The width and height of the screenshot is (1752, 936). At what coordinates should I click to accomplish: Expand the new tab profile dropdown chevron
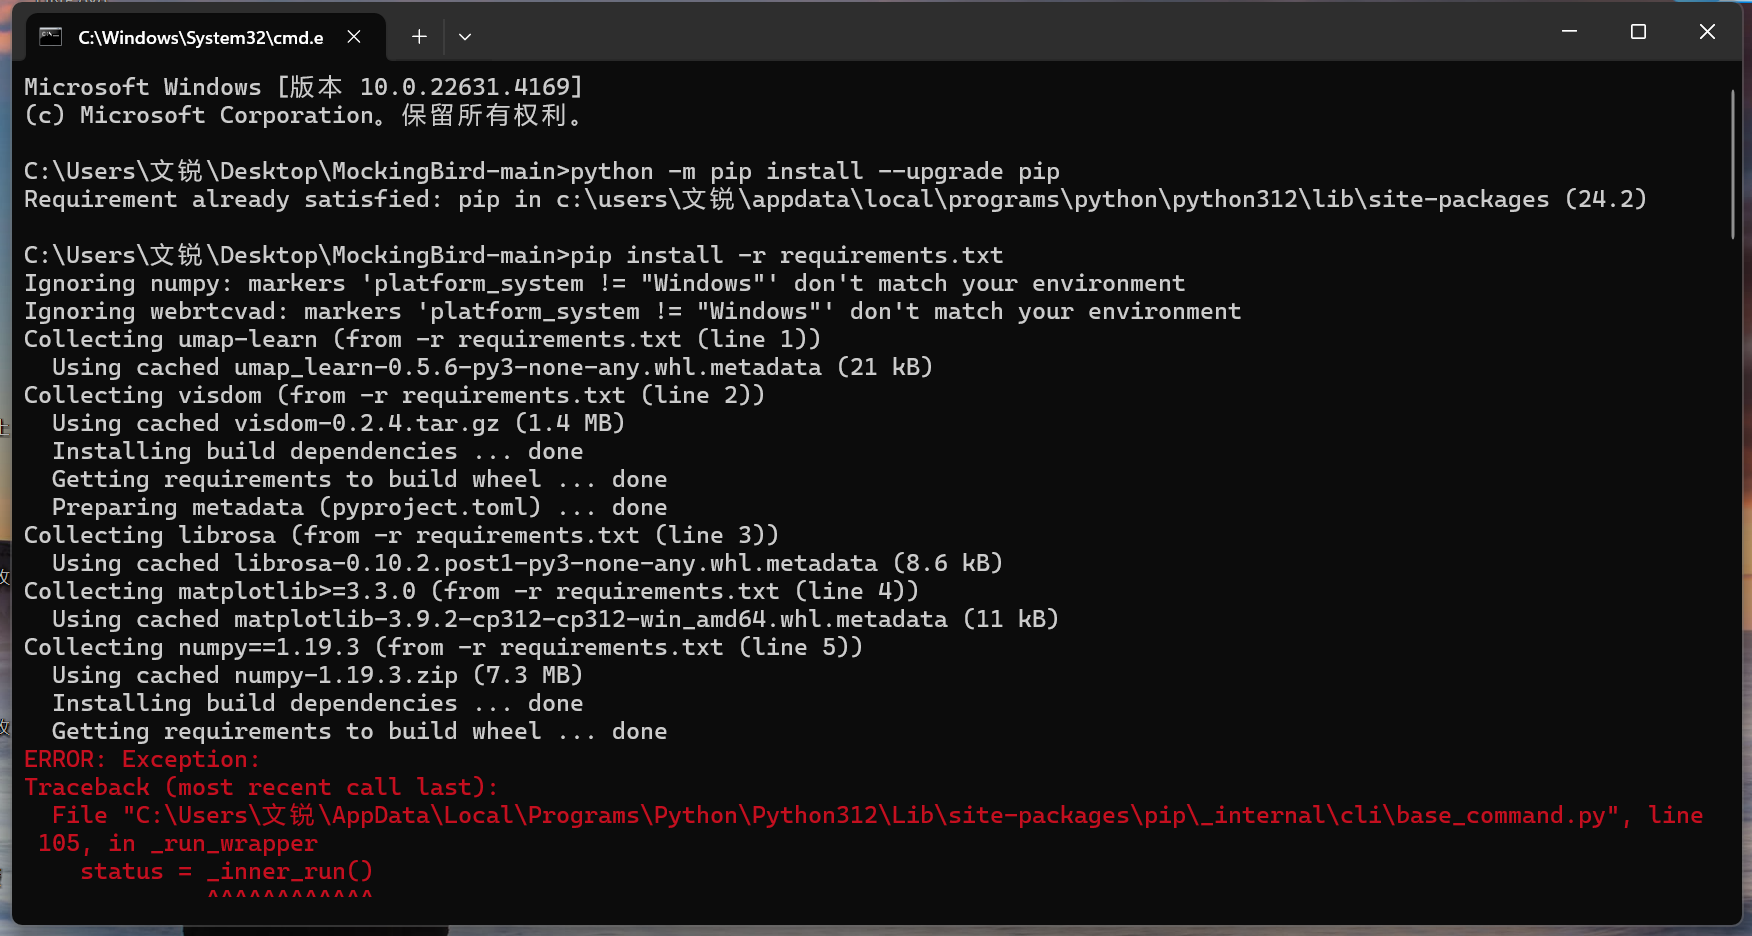coord(465,37)
